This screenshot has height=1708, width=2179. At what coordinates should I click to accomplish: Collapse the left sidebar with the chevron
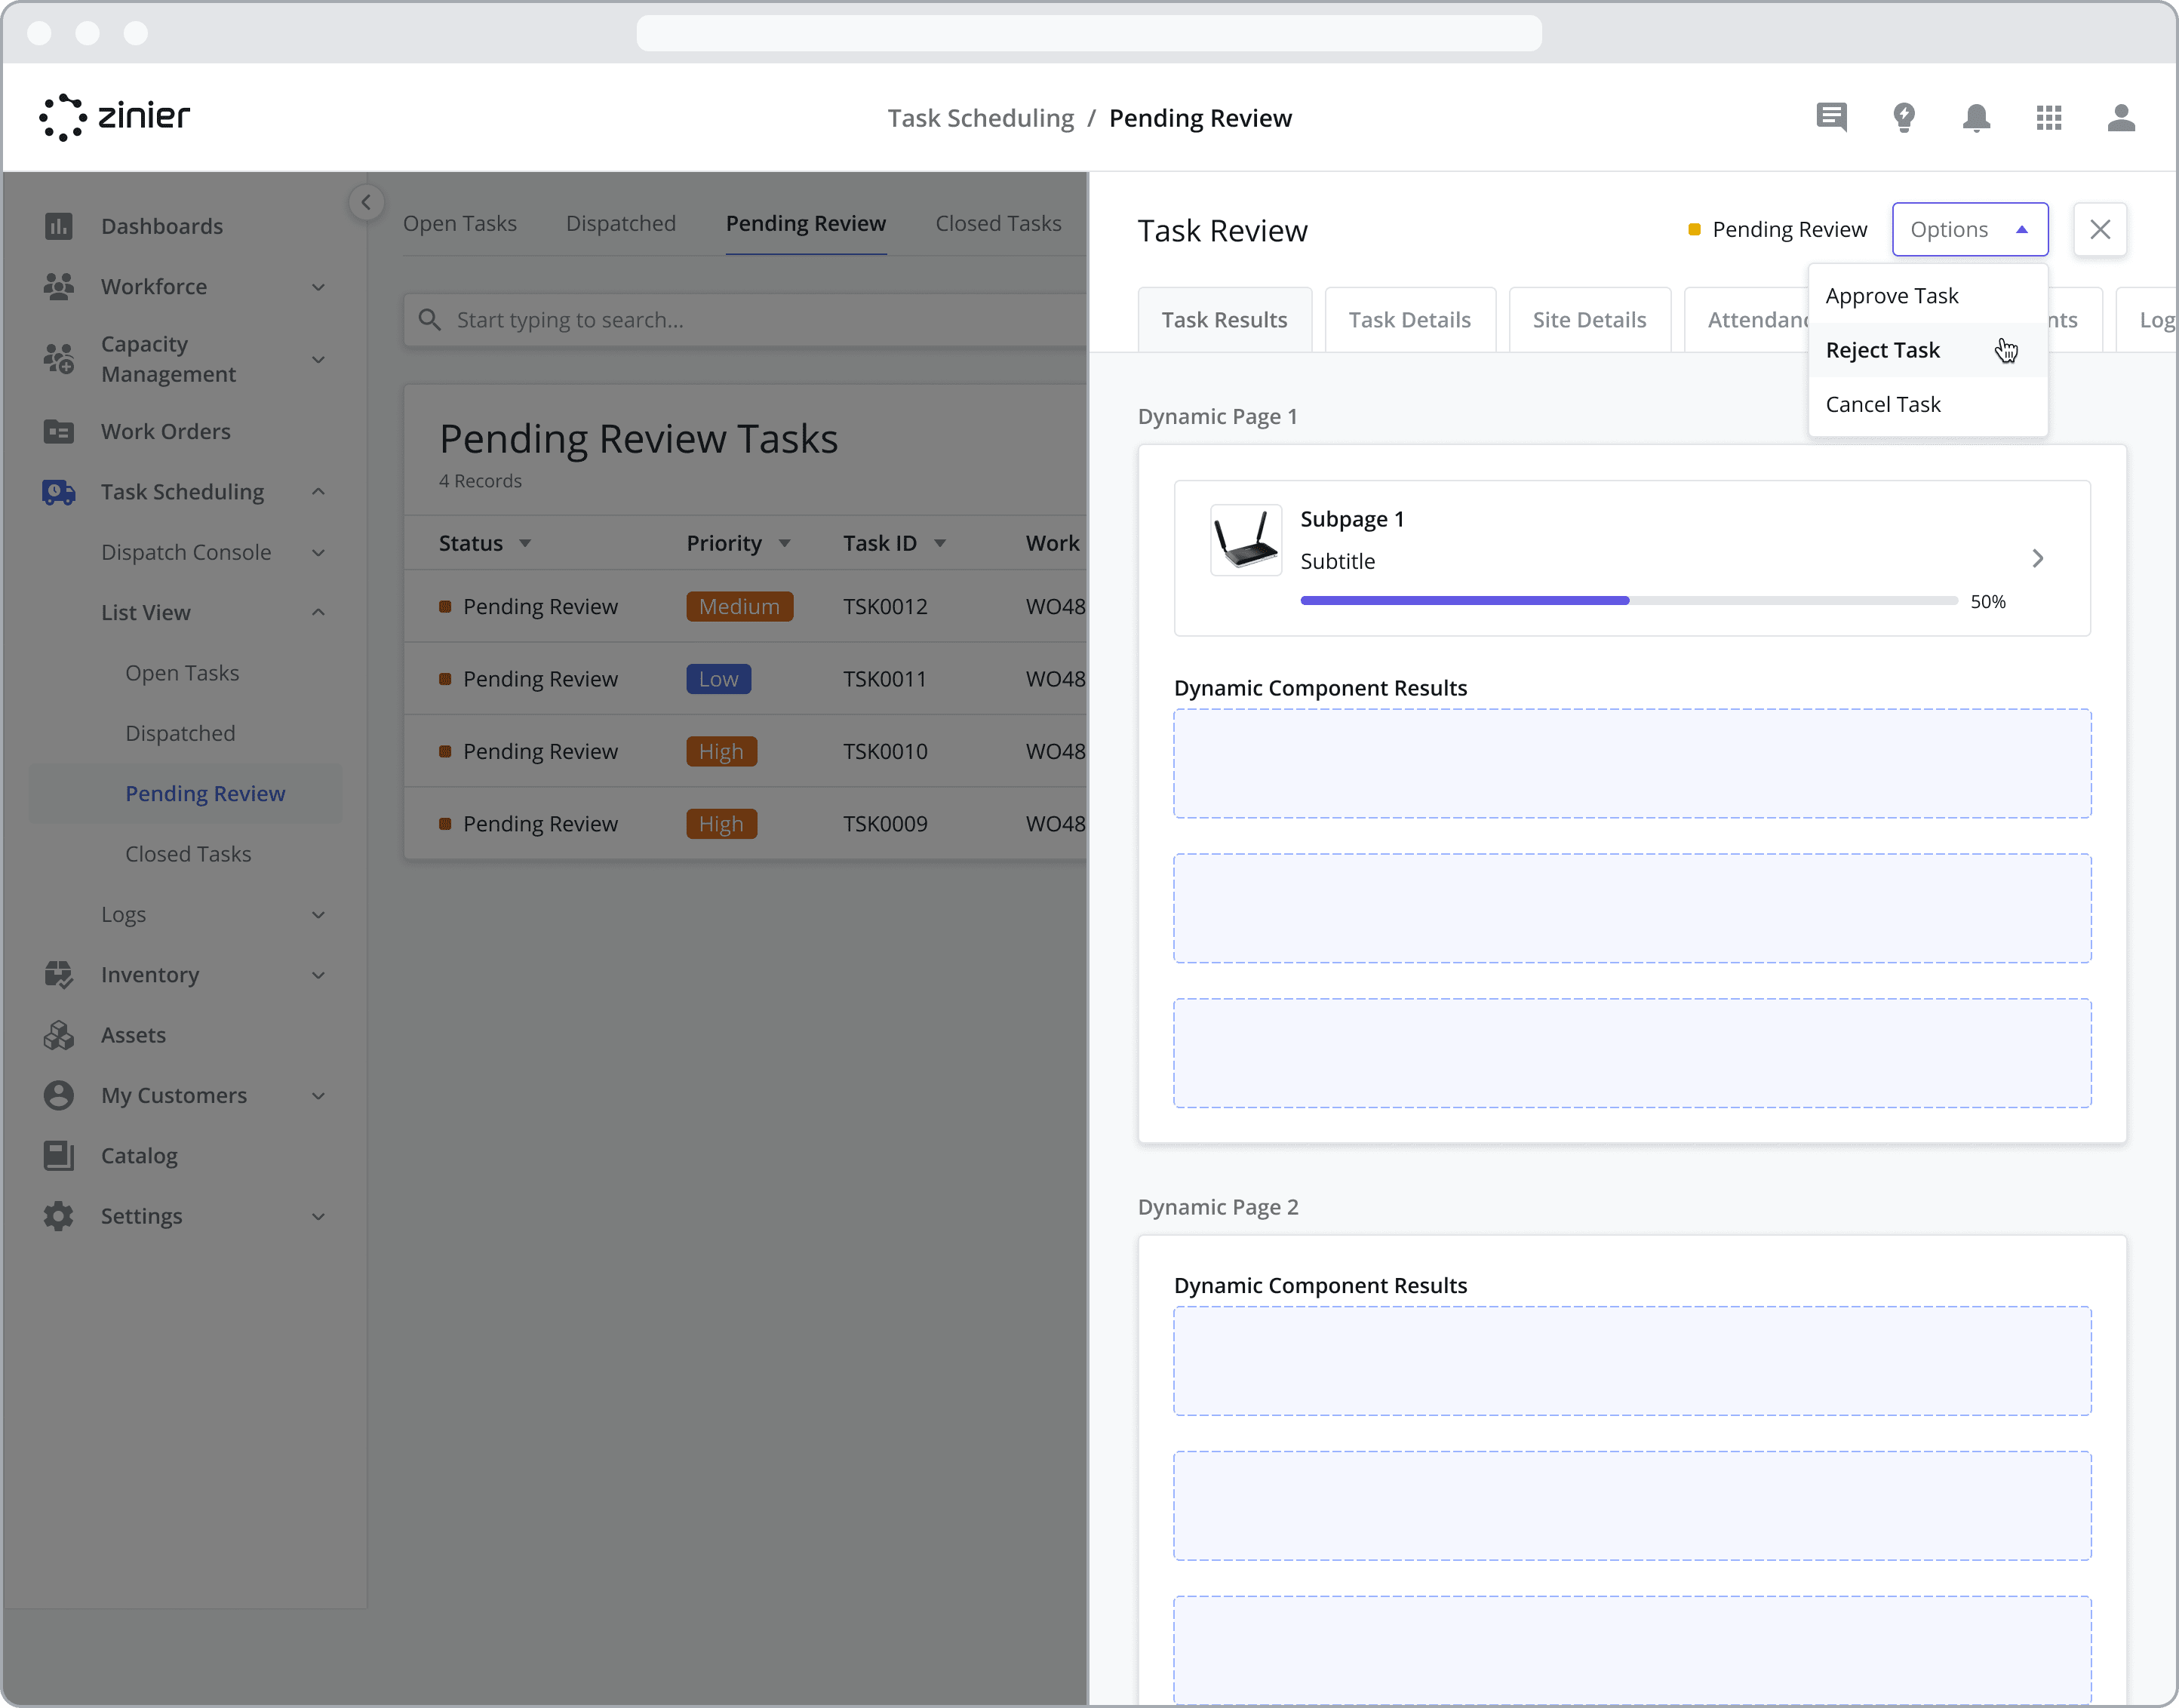(366, 202)
